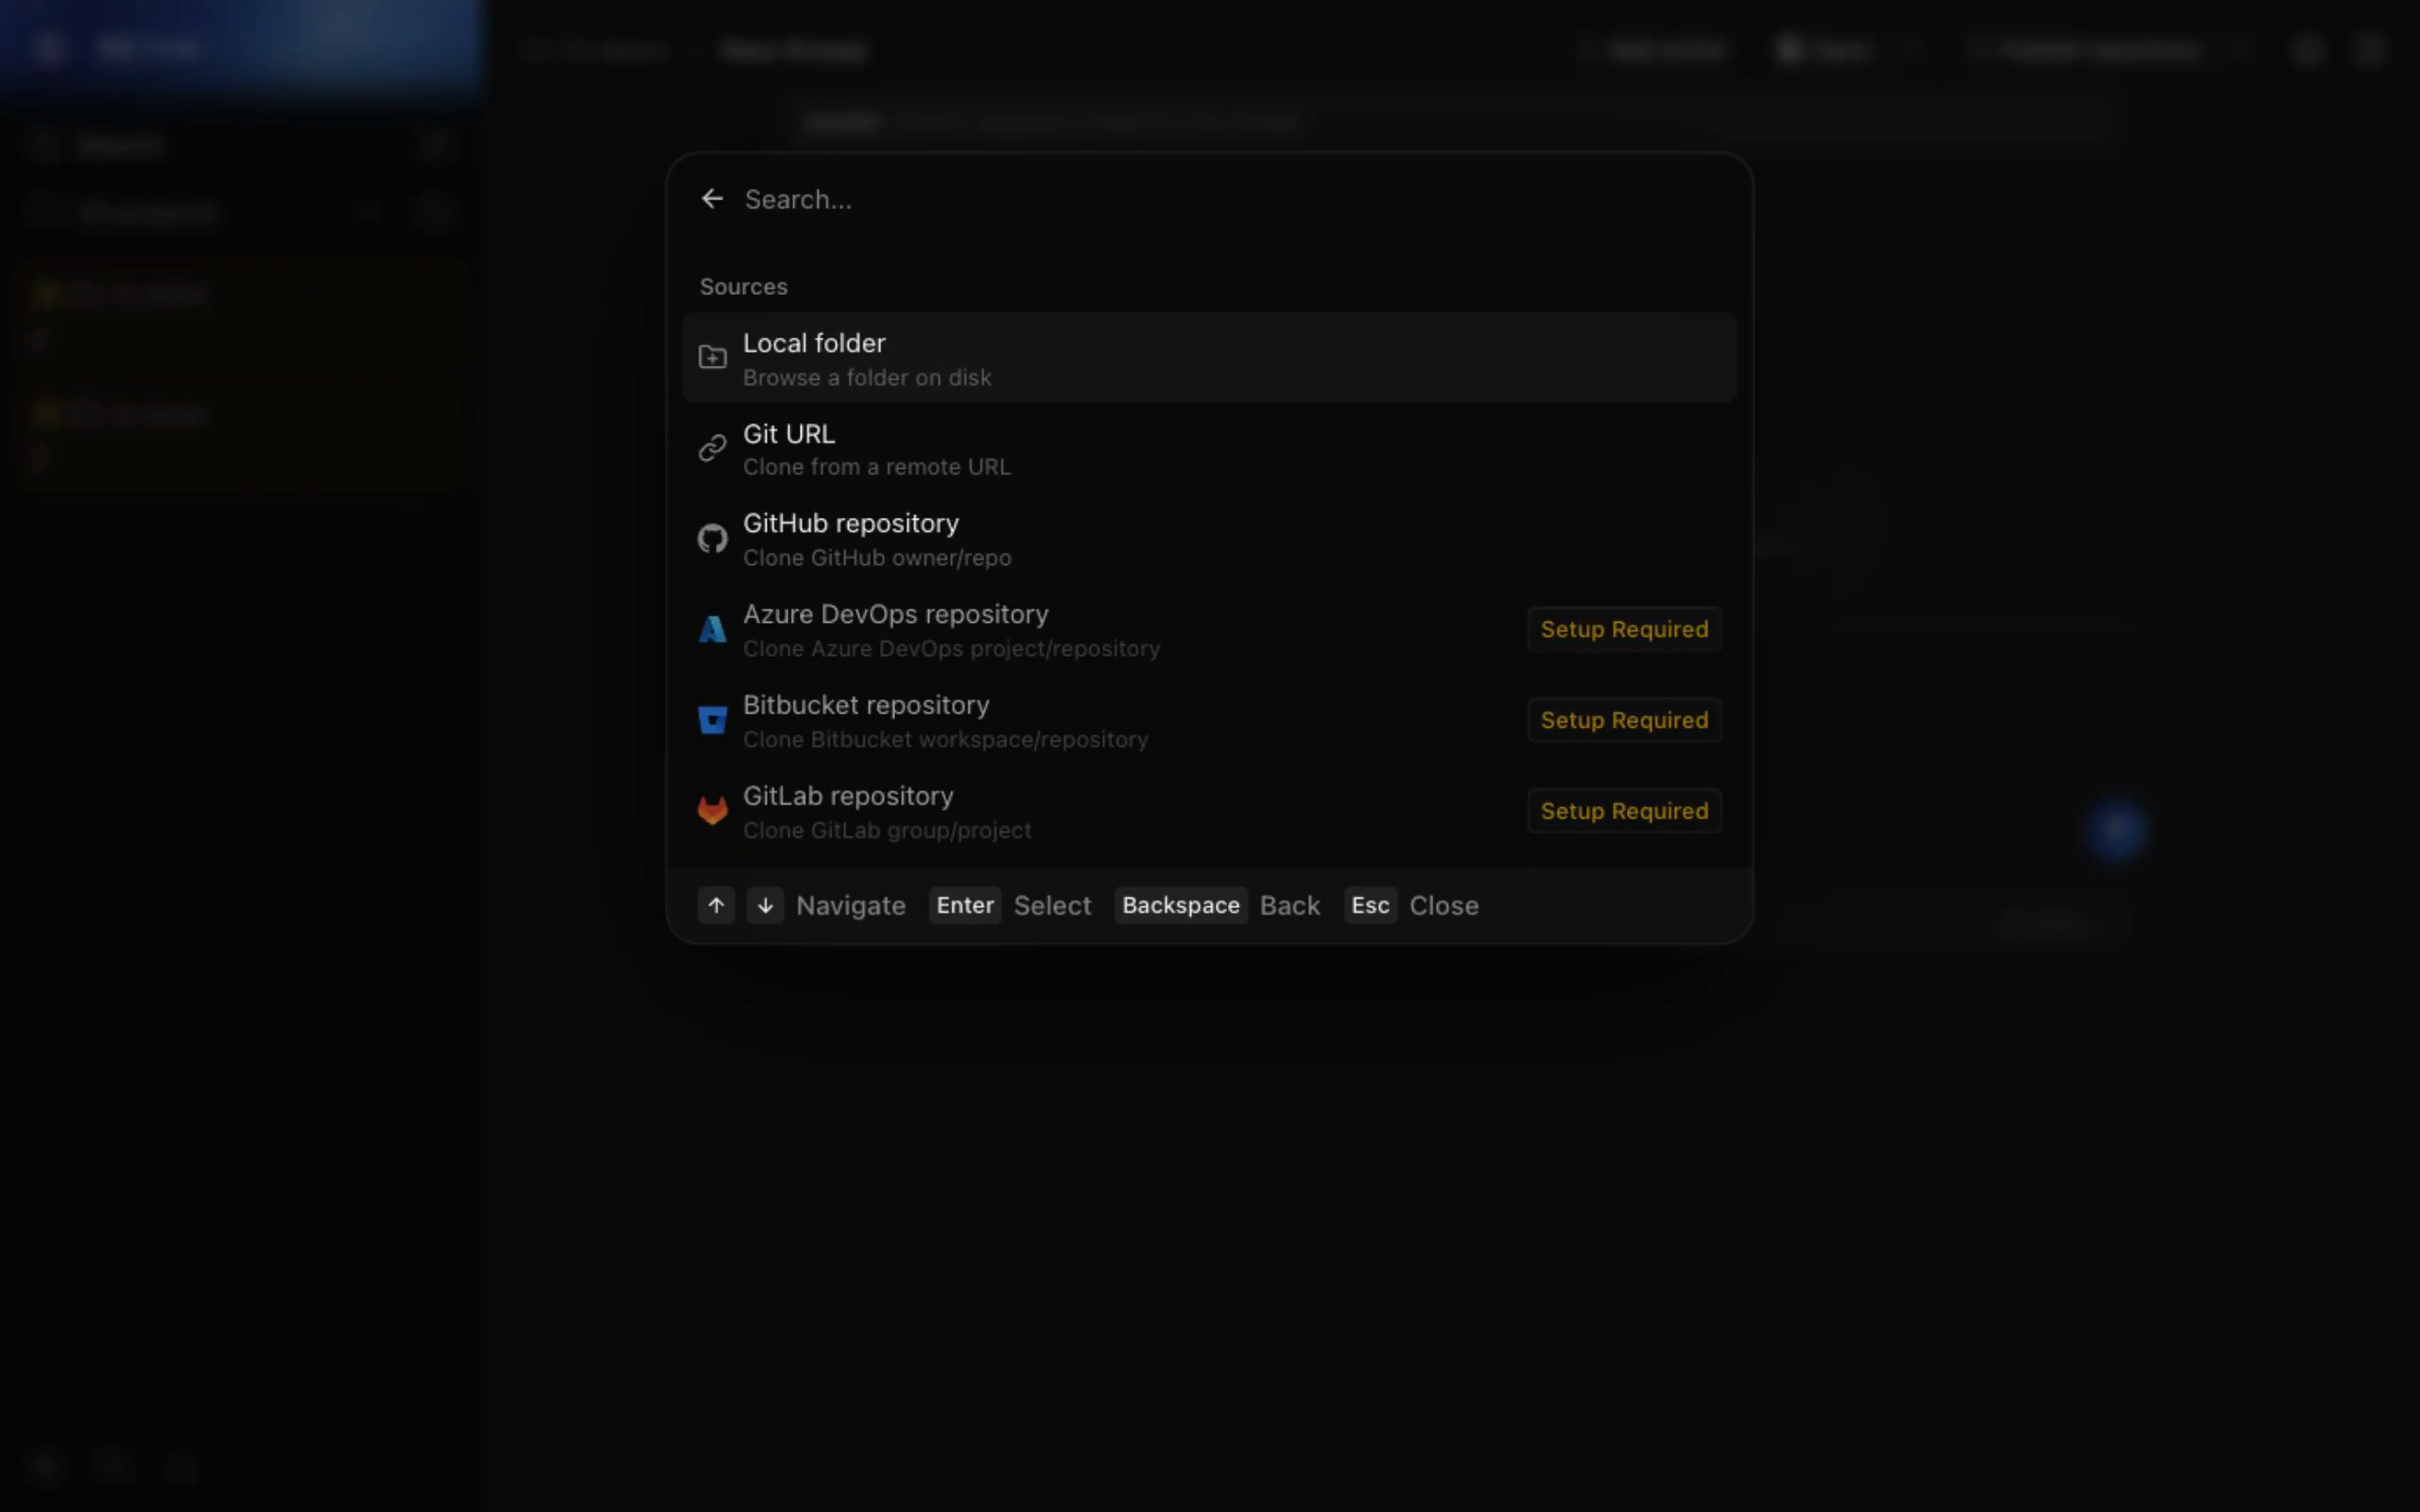Click the Git URL link icon
The height and width of the screenshot is (1512, 2420).
(x=712, y=448)
